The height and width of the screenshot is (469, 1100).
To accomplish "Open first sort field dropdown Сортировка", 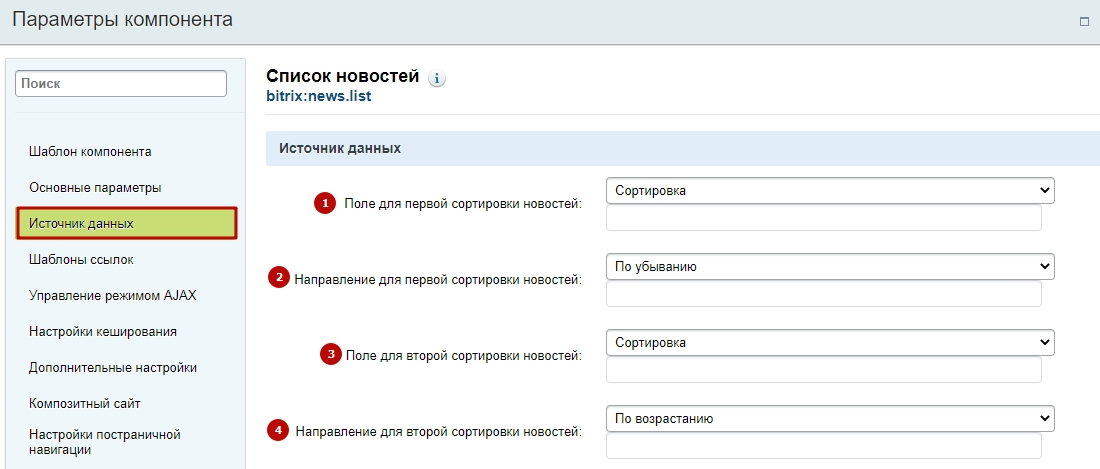I will click(x=830, y=191).
